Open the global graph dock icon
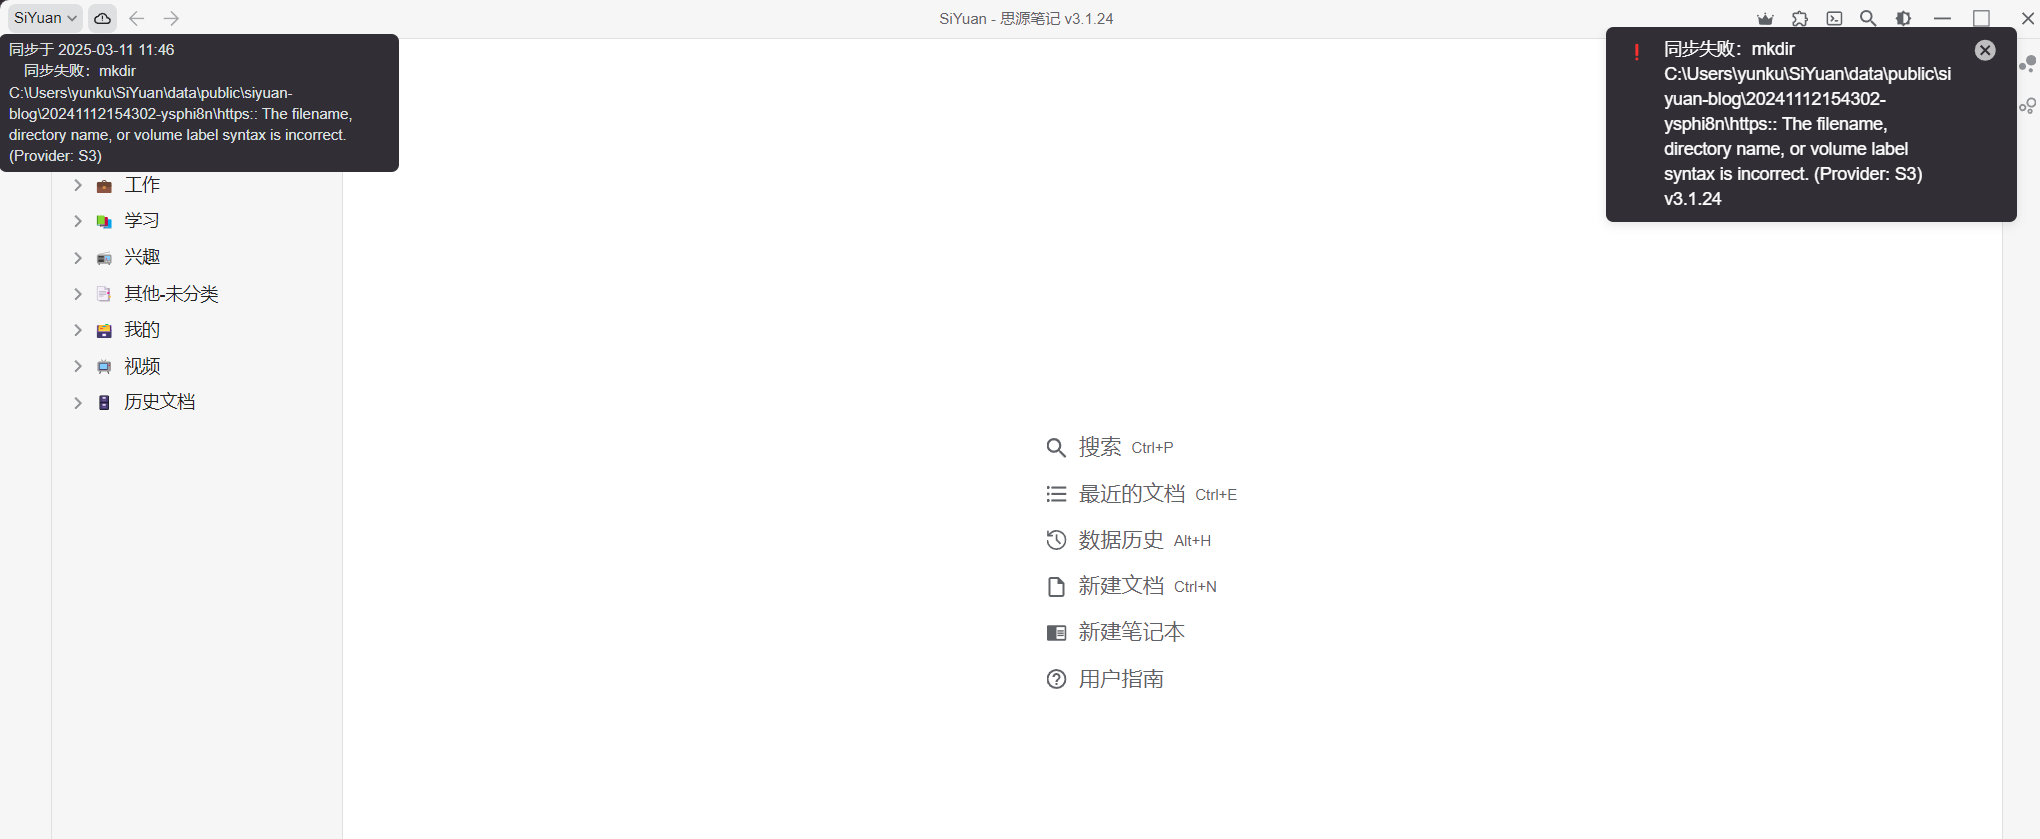 2027,105
